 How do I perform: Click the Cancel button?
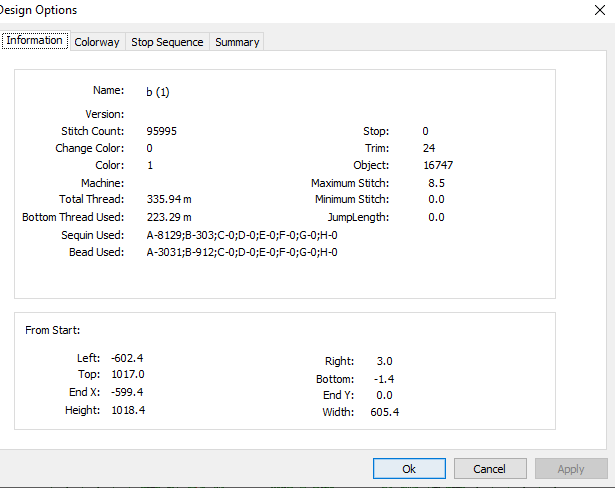tap(490, 468)
